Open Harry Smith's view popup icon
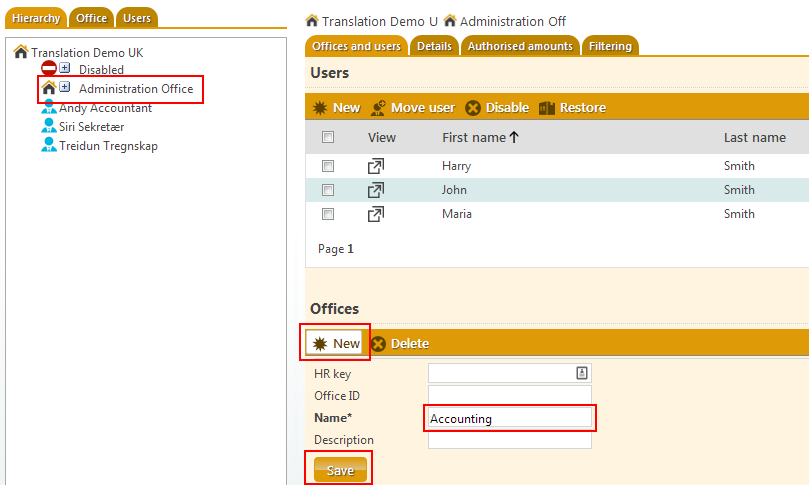 point(376,166)
